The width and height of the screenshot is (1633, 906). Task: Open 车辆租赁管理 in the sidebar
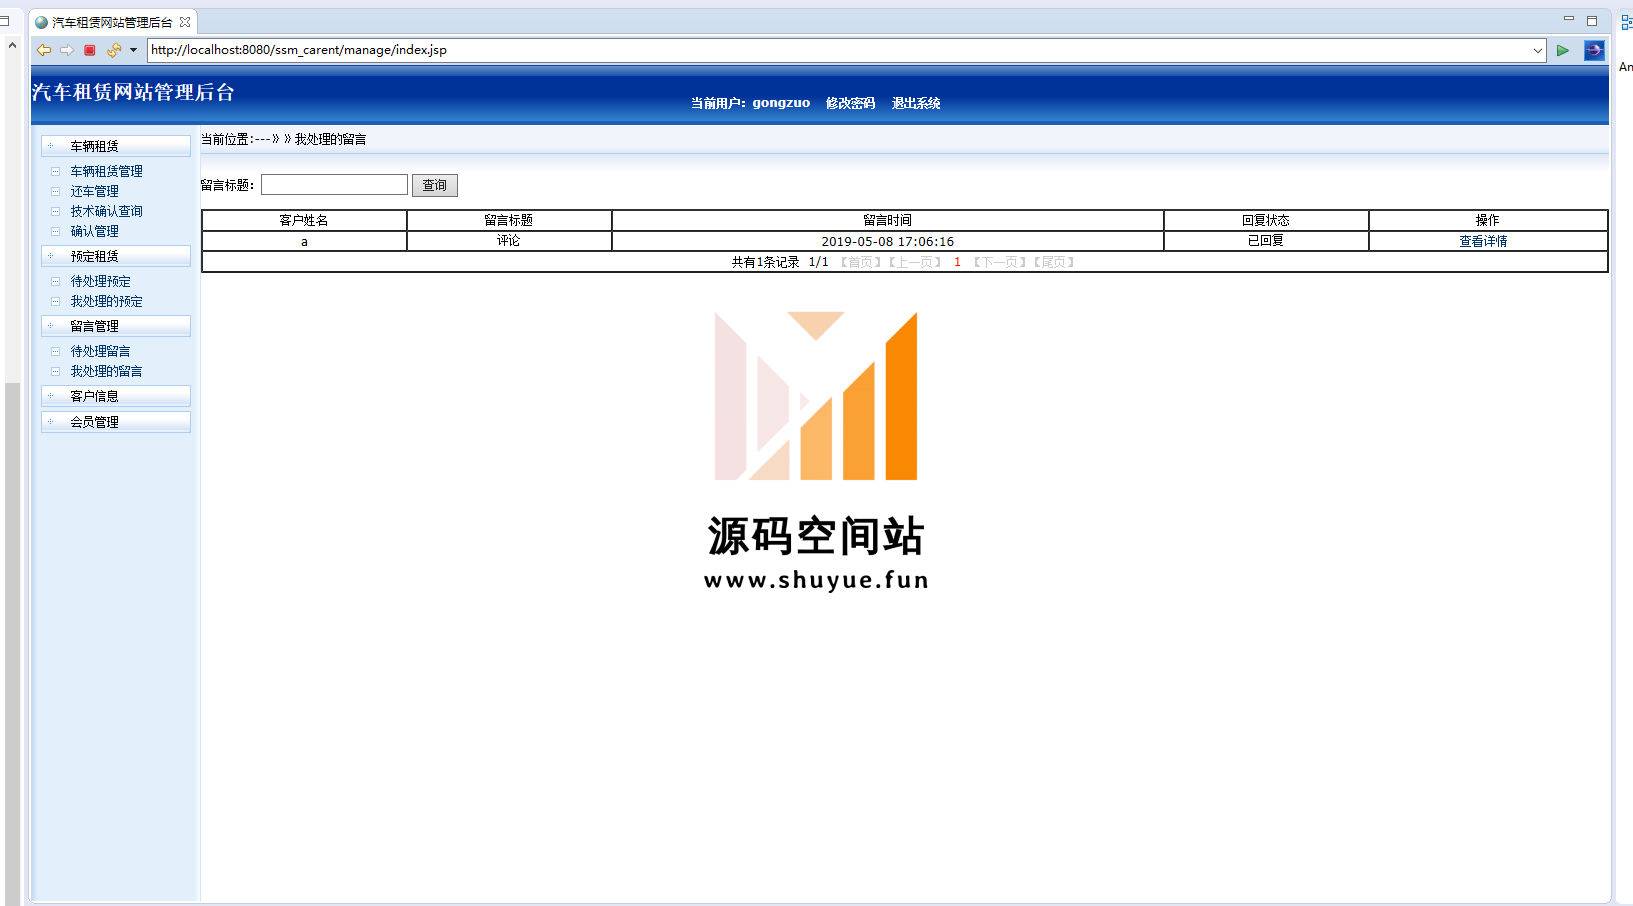[x=106, y=171]
